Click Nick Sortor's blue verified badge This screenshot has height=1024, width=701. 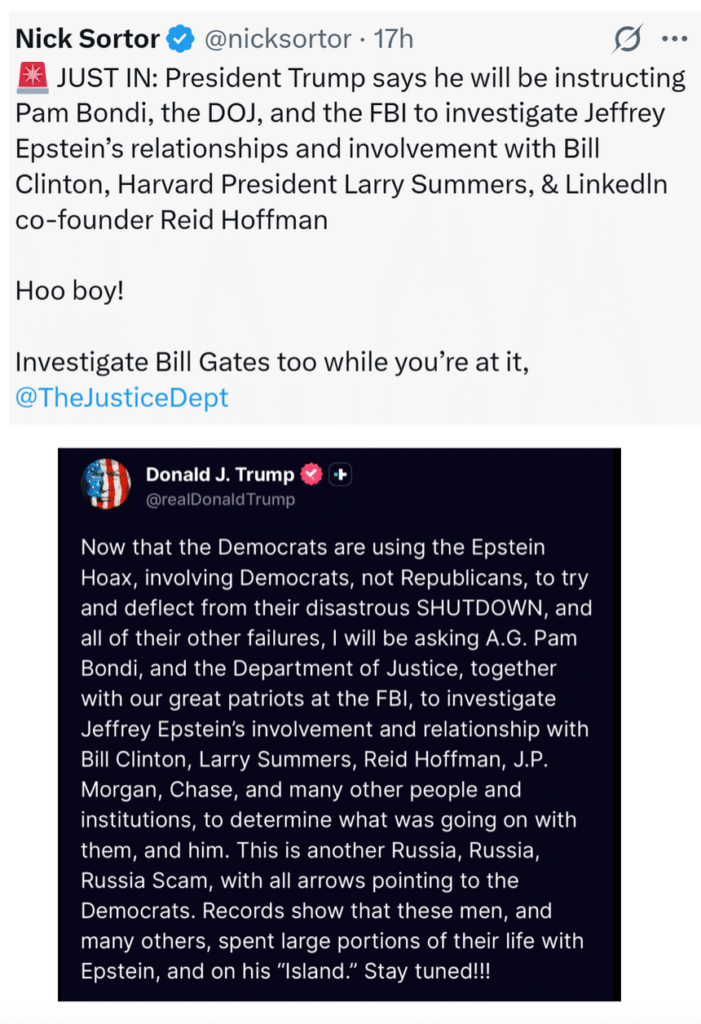(x=180, y=40)
